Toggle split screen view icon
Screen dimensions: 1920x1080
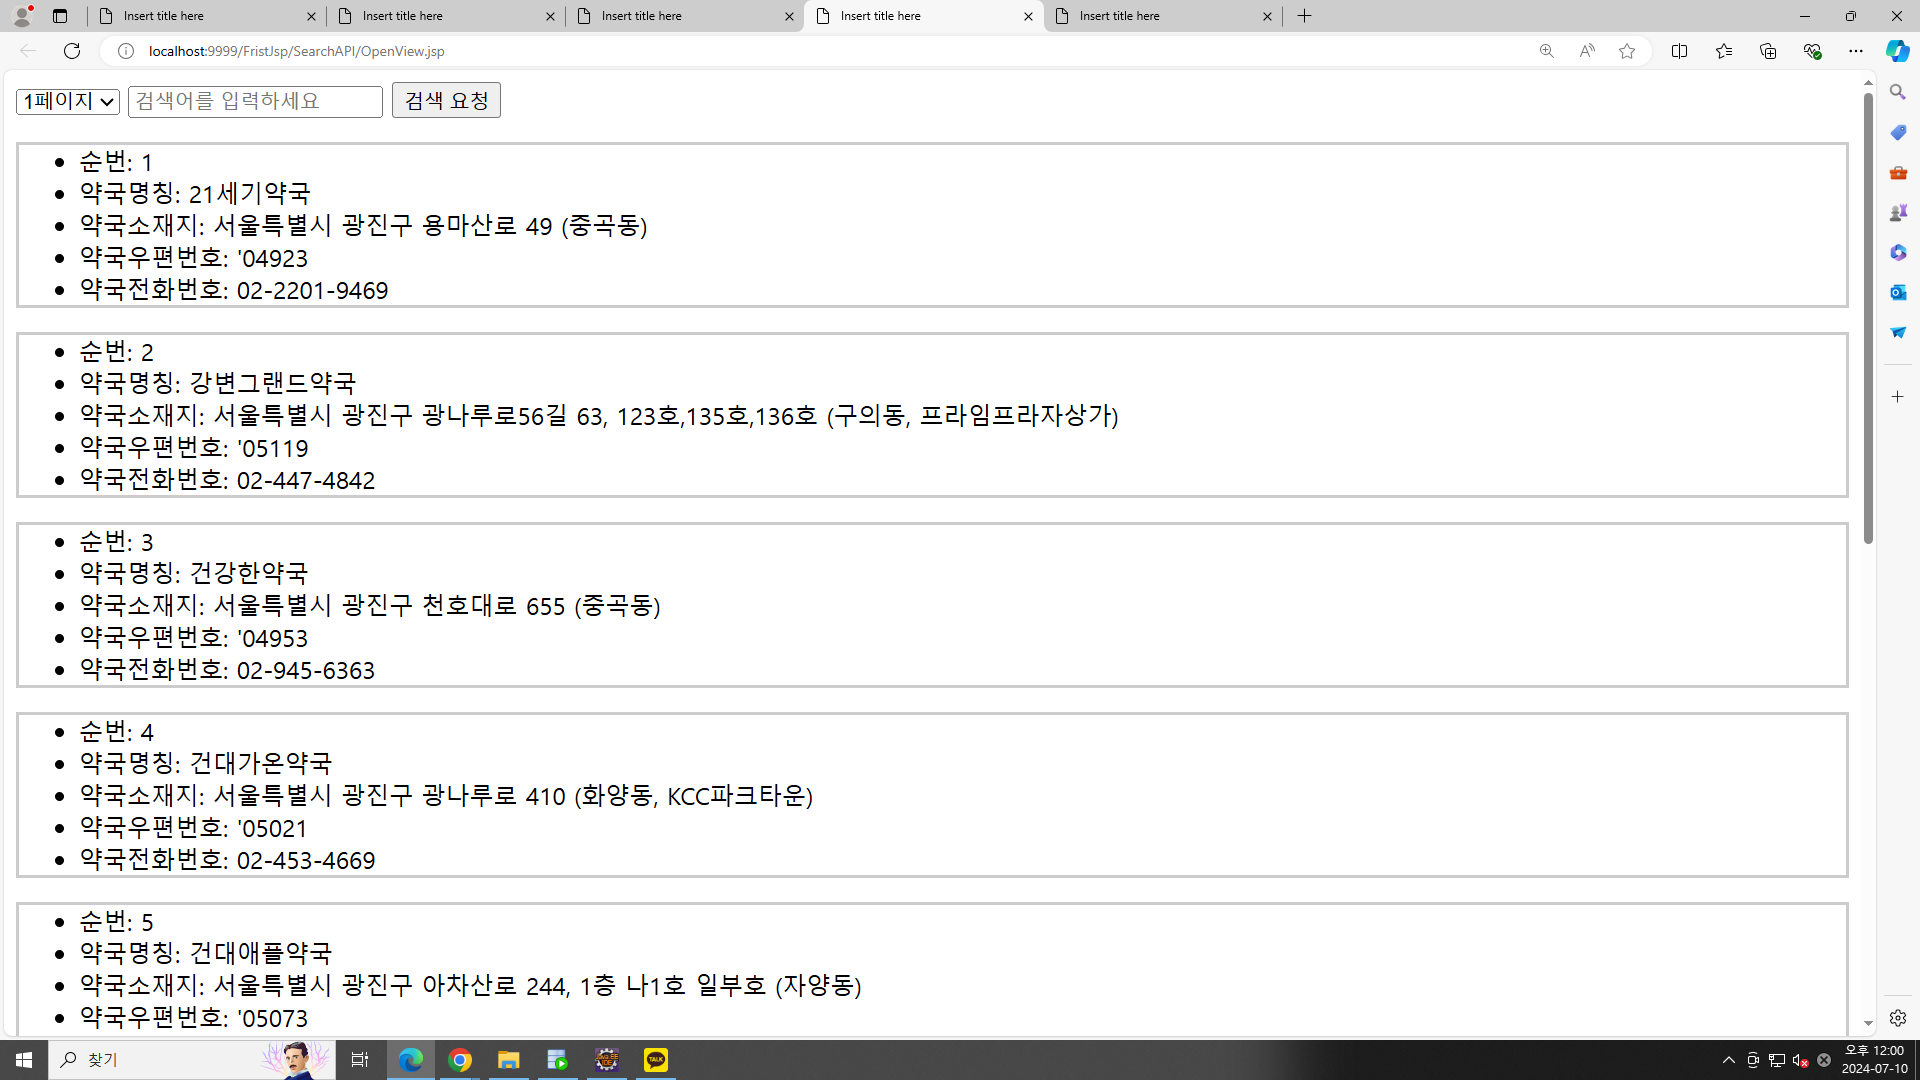tap(1679, 51)
